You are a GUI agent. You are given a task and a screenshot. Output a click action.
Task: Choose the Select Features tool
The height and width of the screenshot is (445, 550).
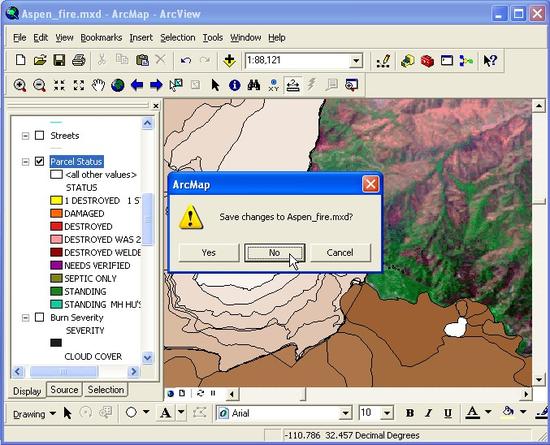pos(176,85)
